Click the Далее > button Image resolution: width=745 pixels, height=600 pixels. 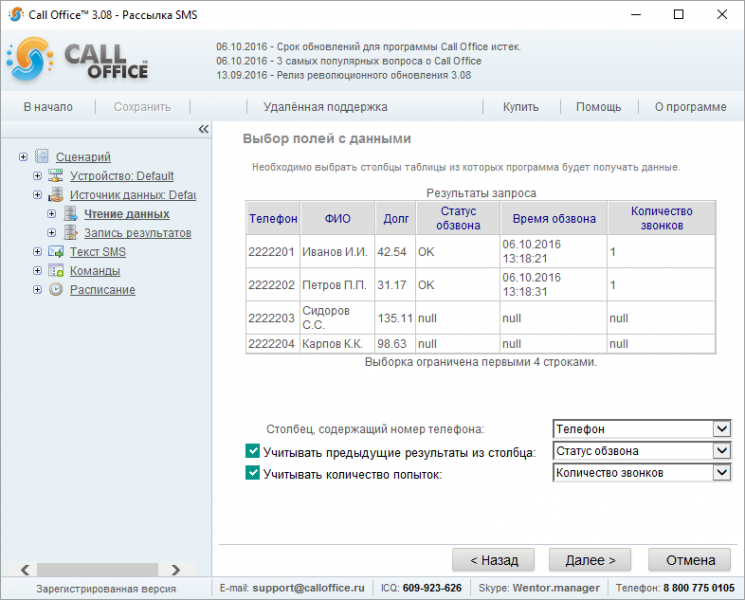(x=590, y=560)
